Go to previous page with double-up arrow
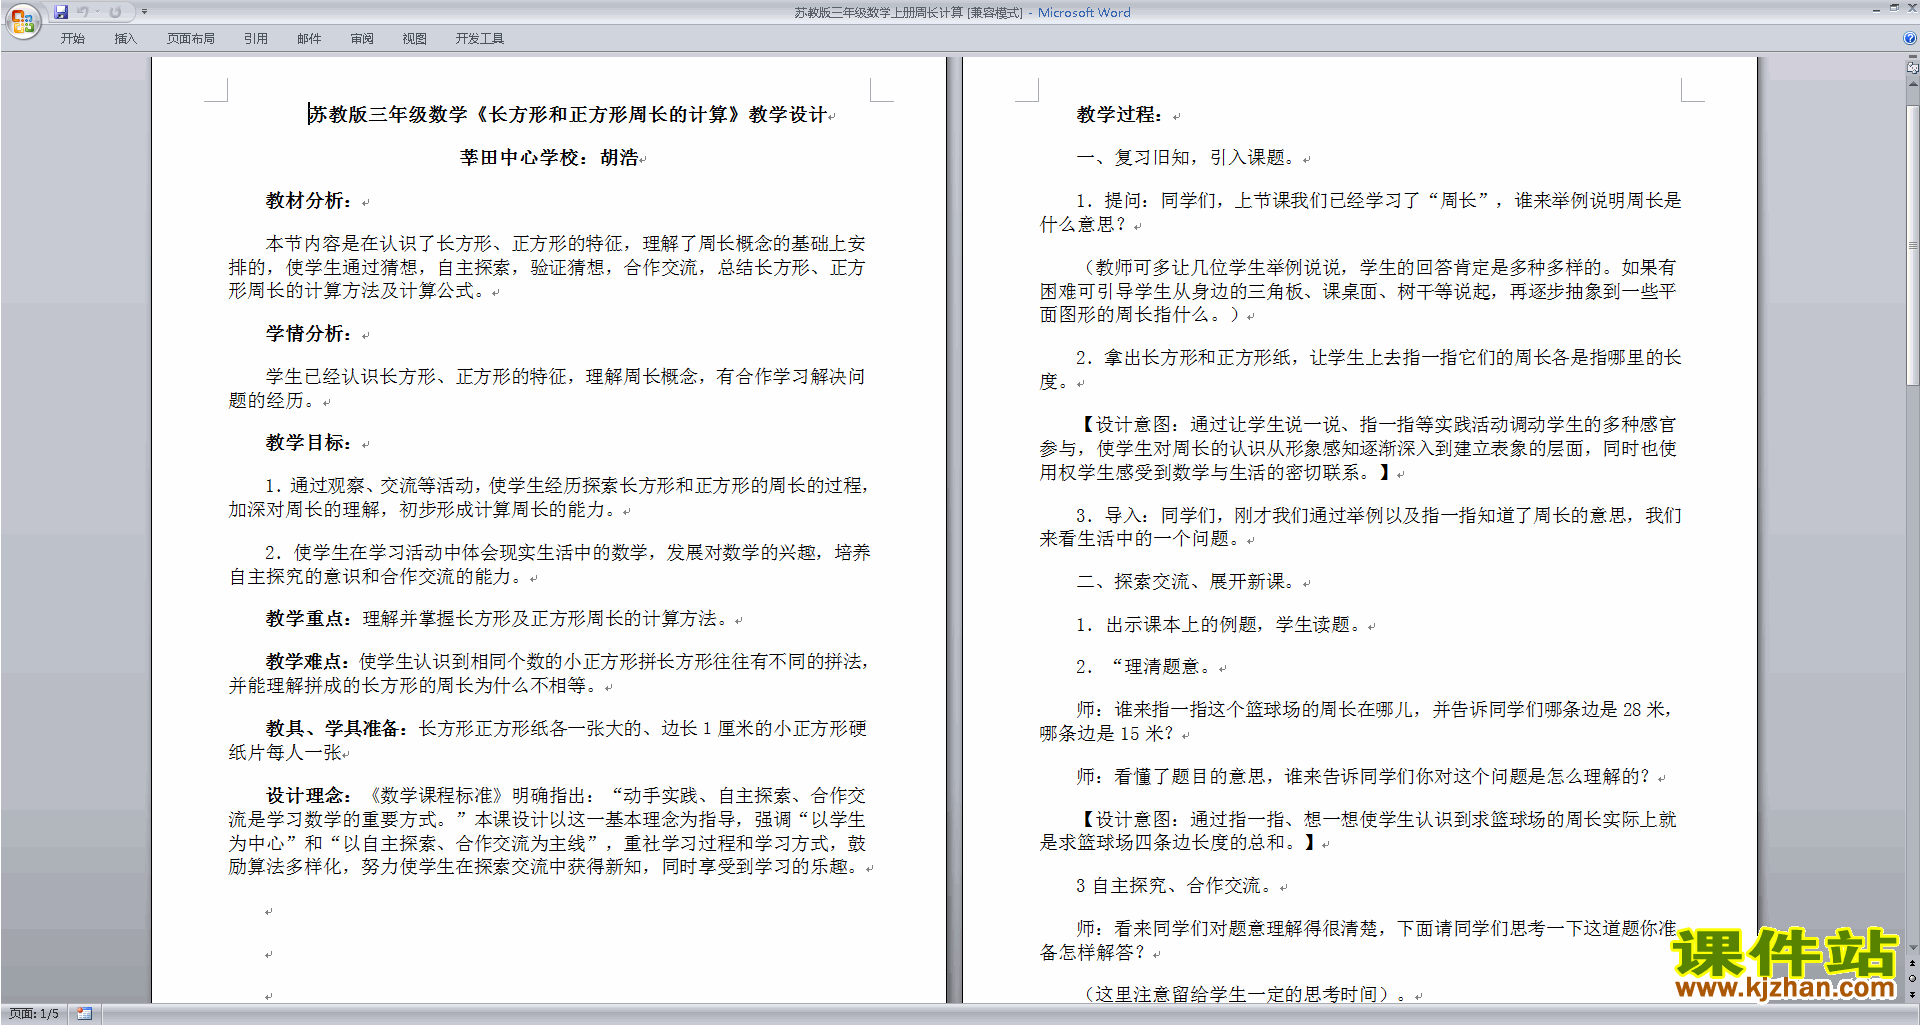Image resolution: width=1920 pixels, height=1025 pixels. pos(1913,963)
